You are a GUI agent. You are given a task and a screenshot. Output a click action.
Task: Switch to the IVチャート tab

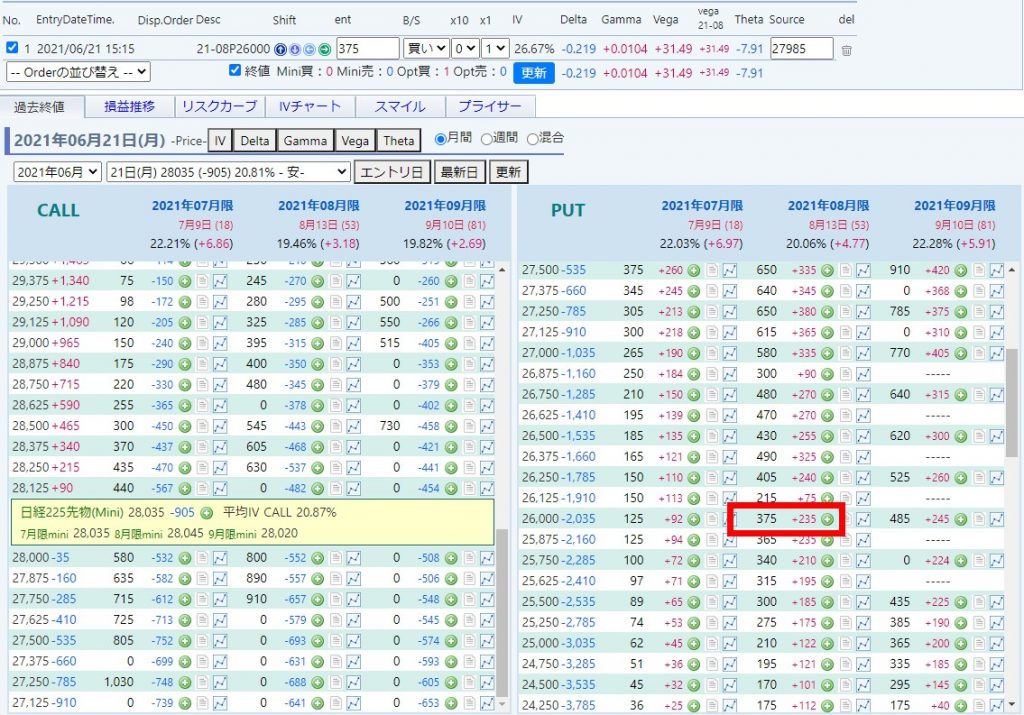click(310, 106)
